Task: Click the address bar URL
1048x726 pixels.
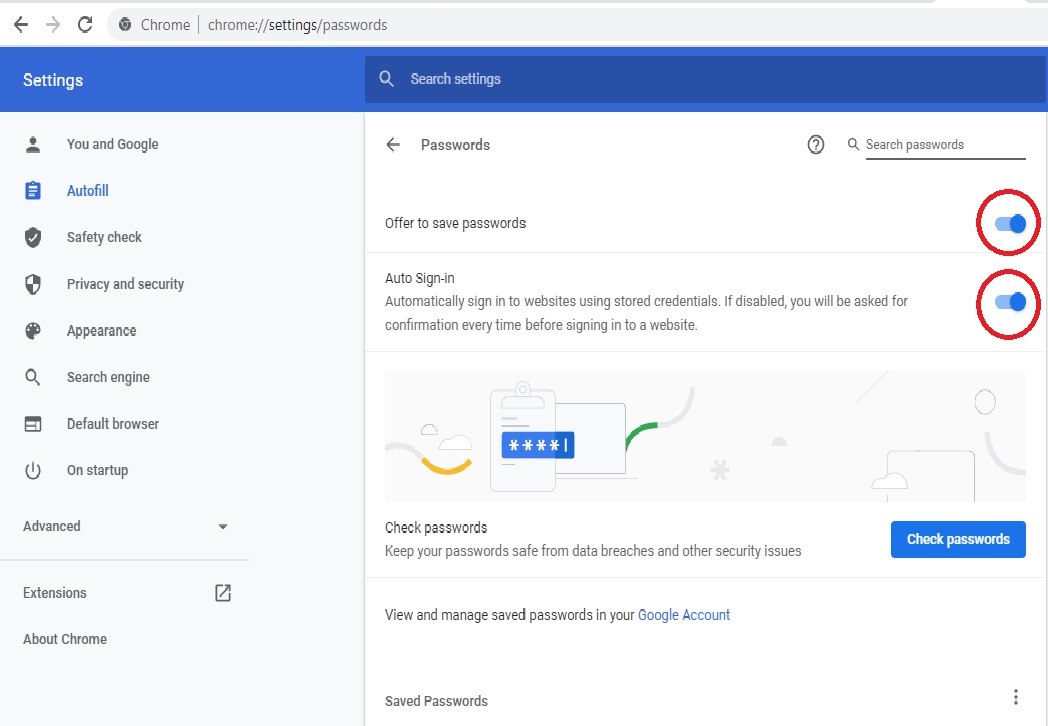Action: [x=297, y=25]
